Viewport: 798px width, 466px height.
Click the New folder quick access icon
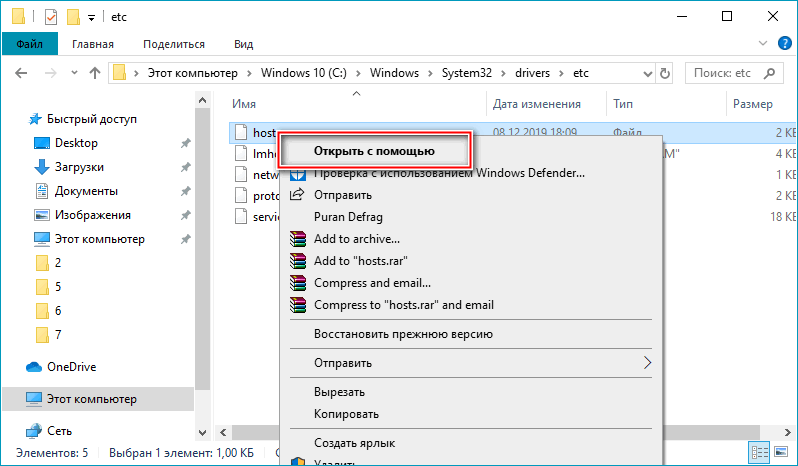73,17
